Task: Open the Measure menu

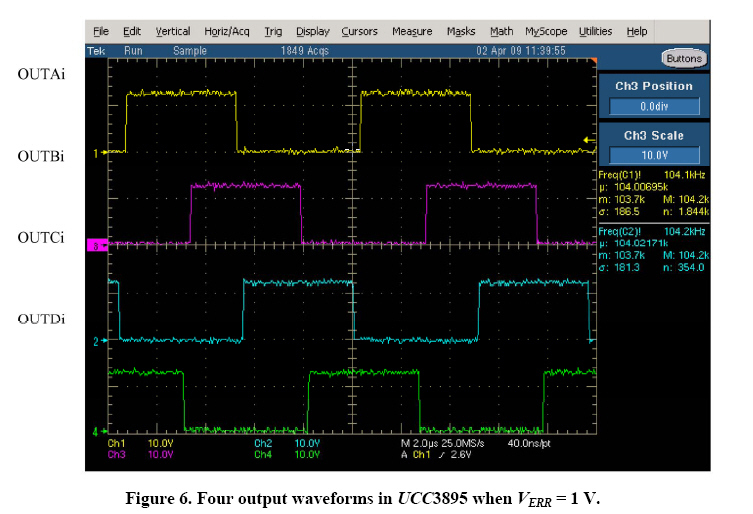Action: click(412, 31)
